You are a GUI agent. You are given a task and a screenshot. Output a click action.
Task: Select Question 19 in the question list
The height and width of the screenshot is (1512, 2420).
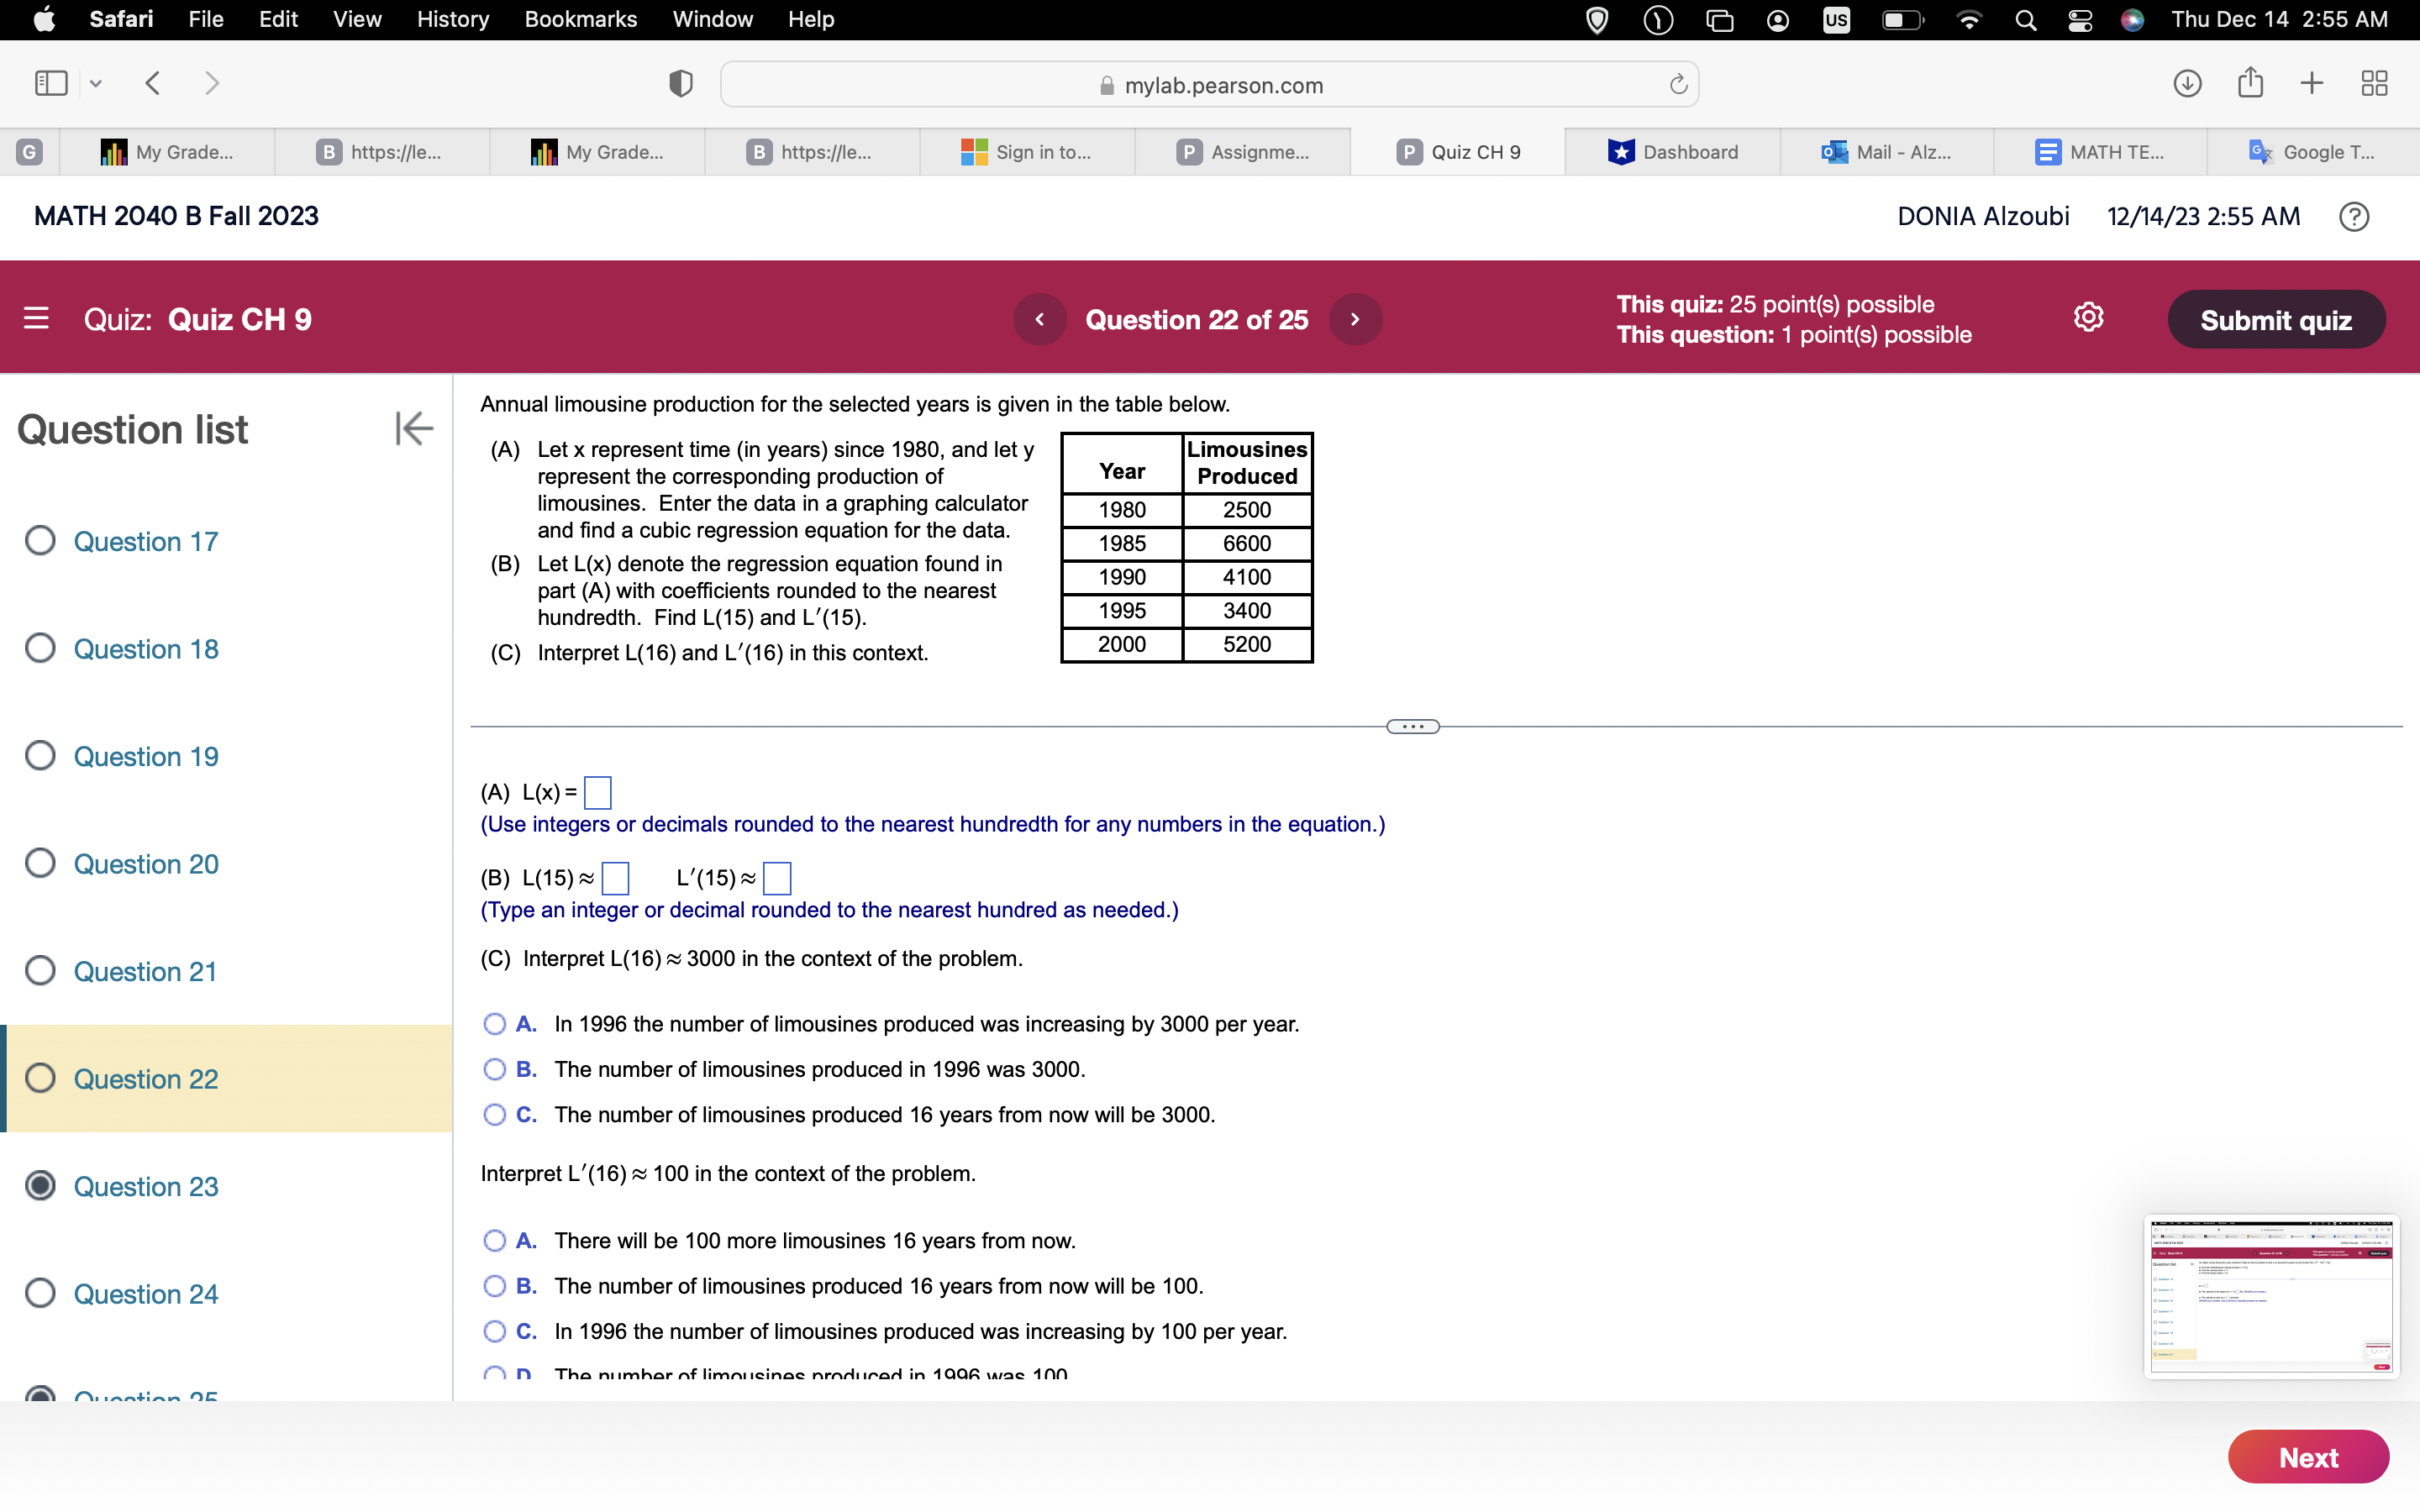tap(145, 757)
